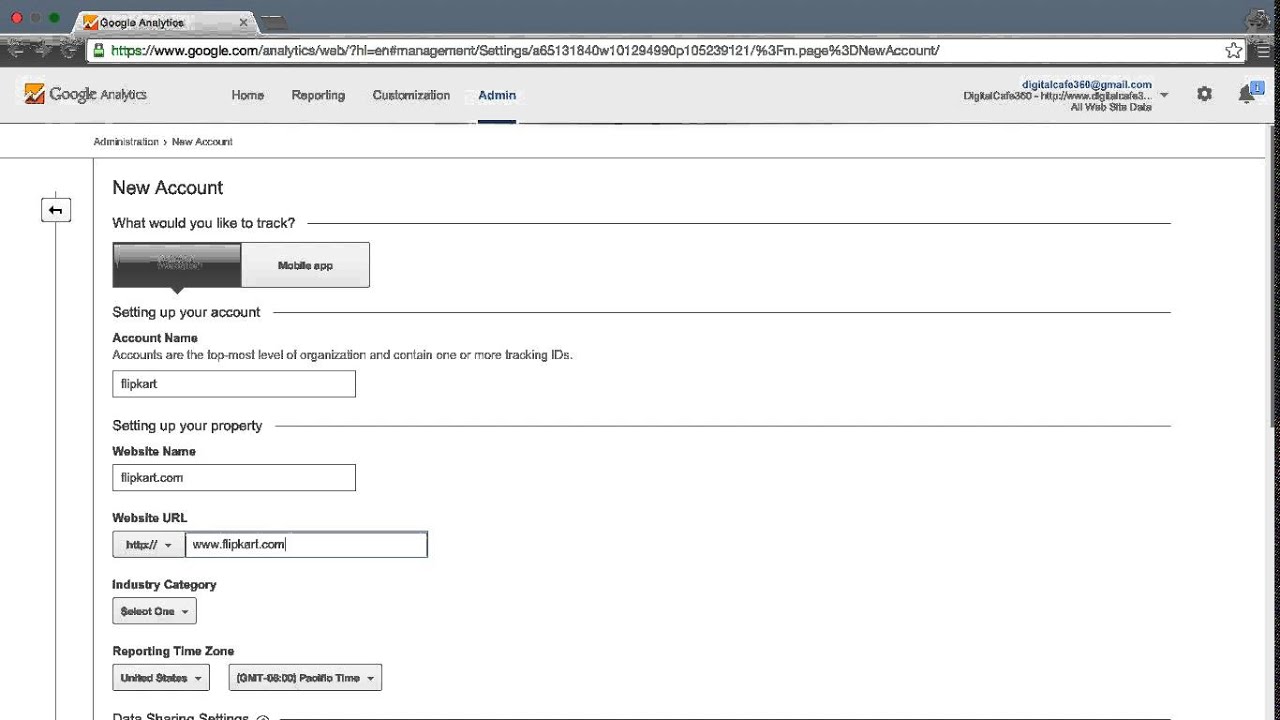
Task: Open the http:// protocol dropdown
Action: click(148, 545)
